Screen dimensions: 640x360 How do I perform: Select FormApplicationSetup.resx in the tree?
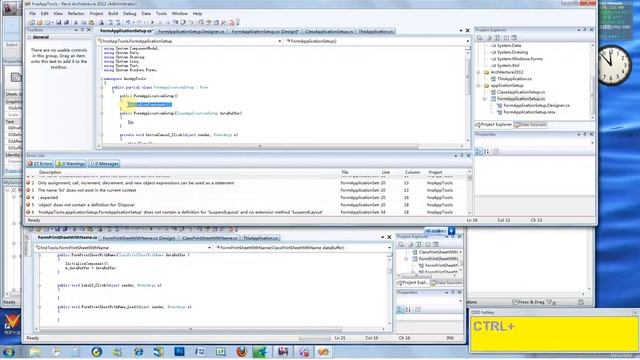(529, 112)
